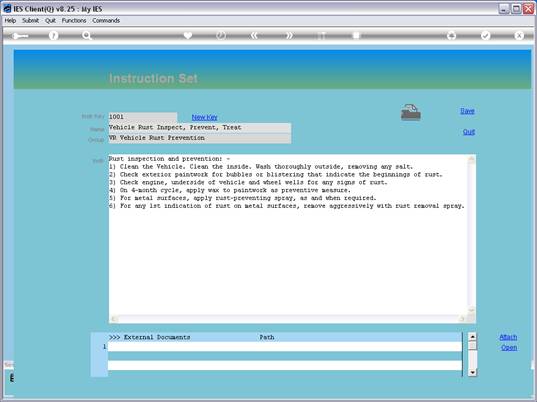Click the double right arrow next icon
The height and width of the screenshot is (402, 537).
(x=289, y=35)
